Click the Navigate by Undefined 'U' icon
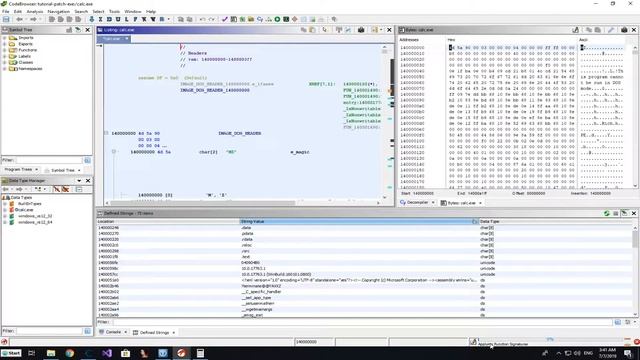Image resolution: width=640 pixels, height=360 pixels. pos(118,19)
